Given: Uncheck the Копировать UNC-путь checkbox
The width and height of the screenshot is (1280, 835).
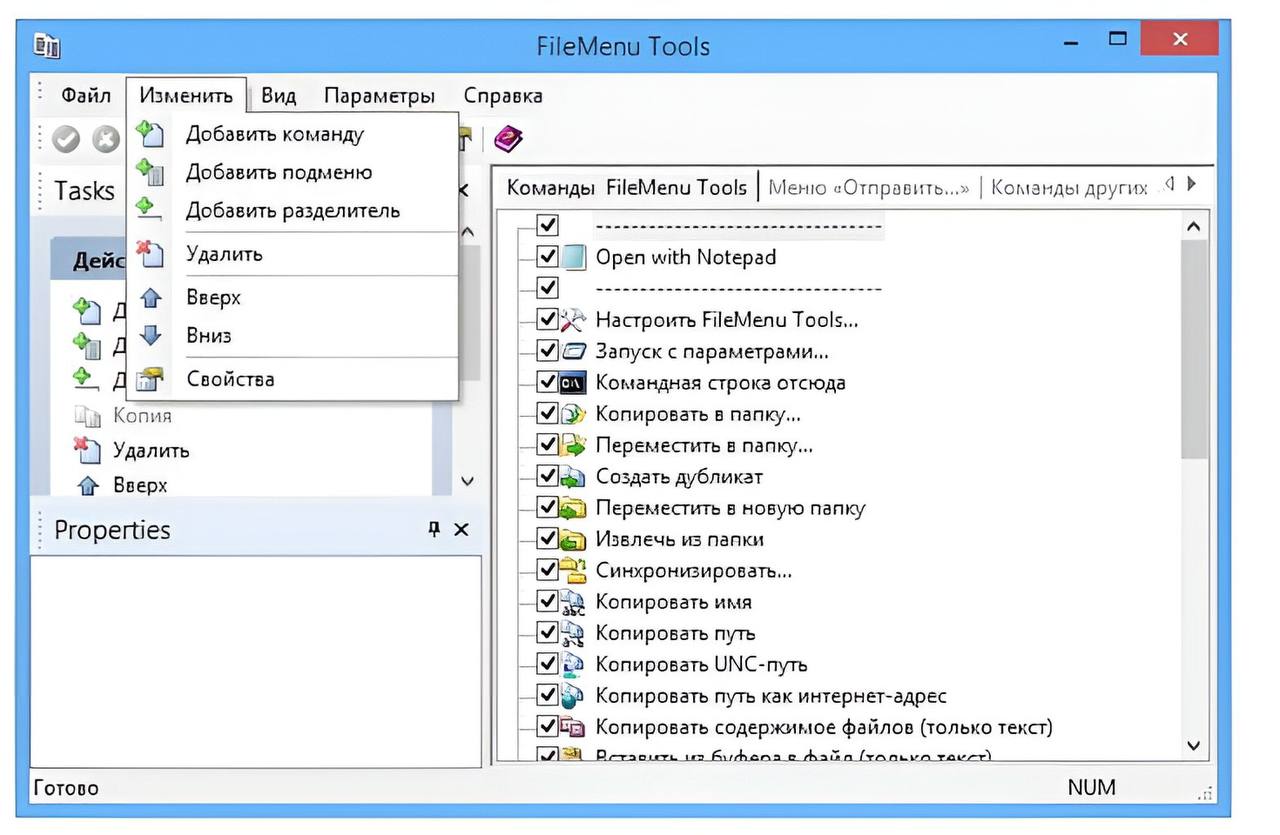Looking at the screenshot, I should point(547,664).
